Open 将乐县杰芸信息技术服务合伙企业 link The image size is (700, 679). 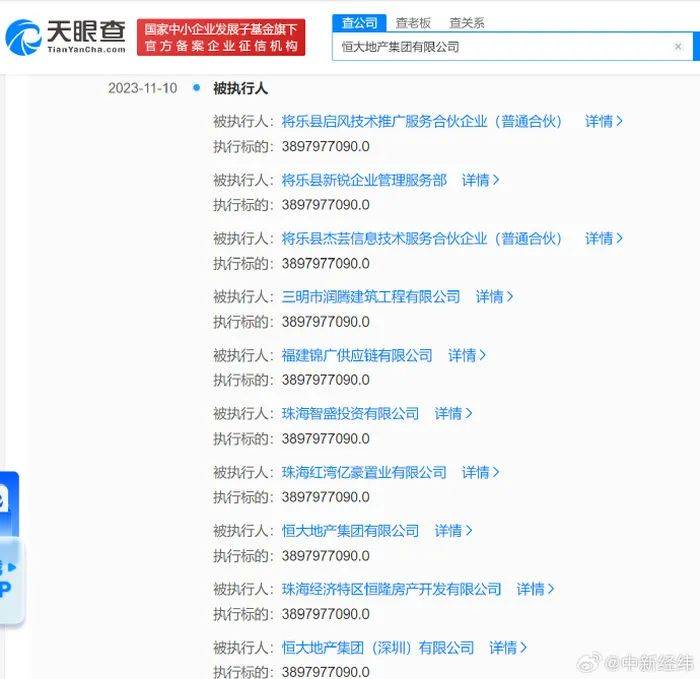click(x=422, y=238)
